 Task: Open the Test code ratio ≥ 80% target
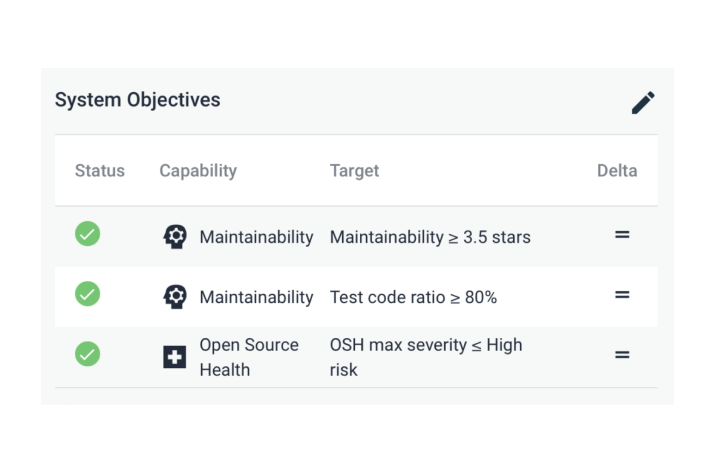point(413,297)
